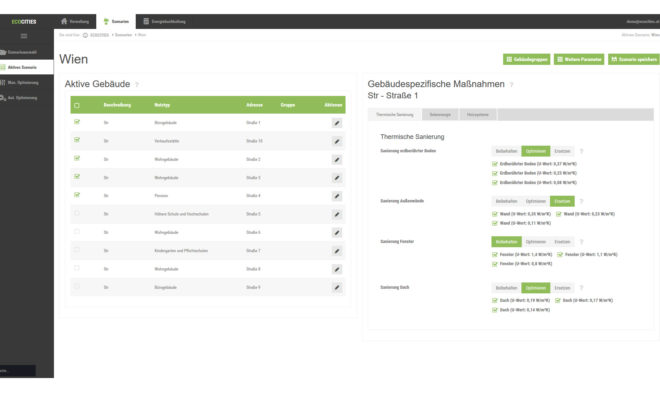Open help icon beside Aktive Gebäude

point(137,85)
